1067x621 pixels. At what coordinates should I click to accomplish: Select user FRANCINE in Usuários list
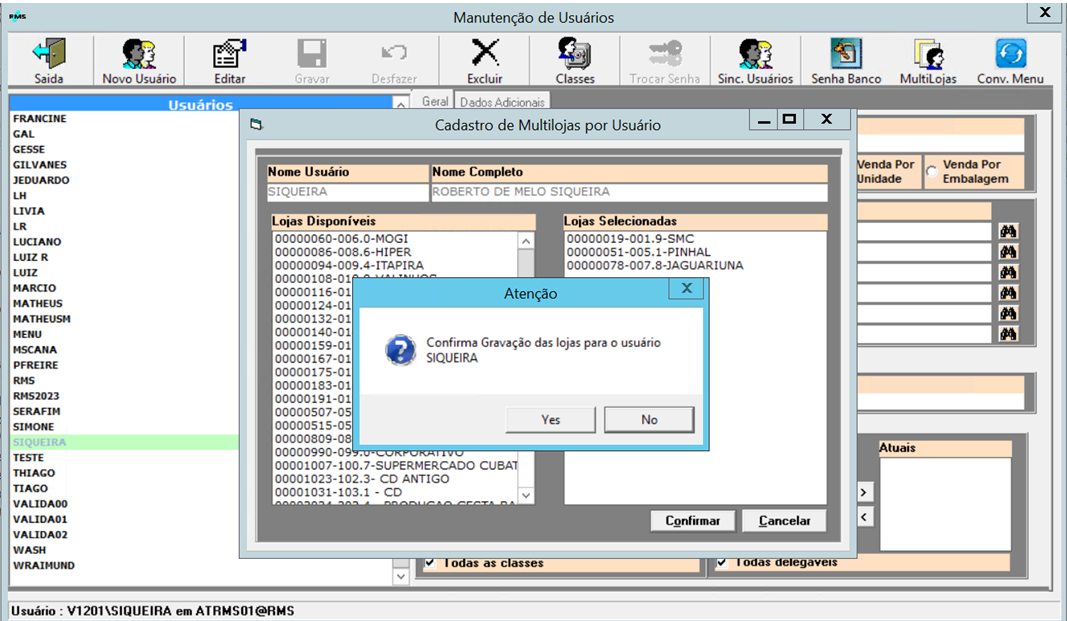(x=39, y=118)
